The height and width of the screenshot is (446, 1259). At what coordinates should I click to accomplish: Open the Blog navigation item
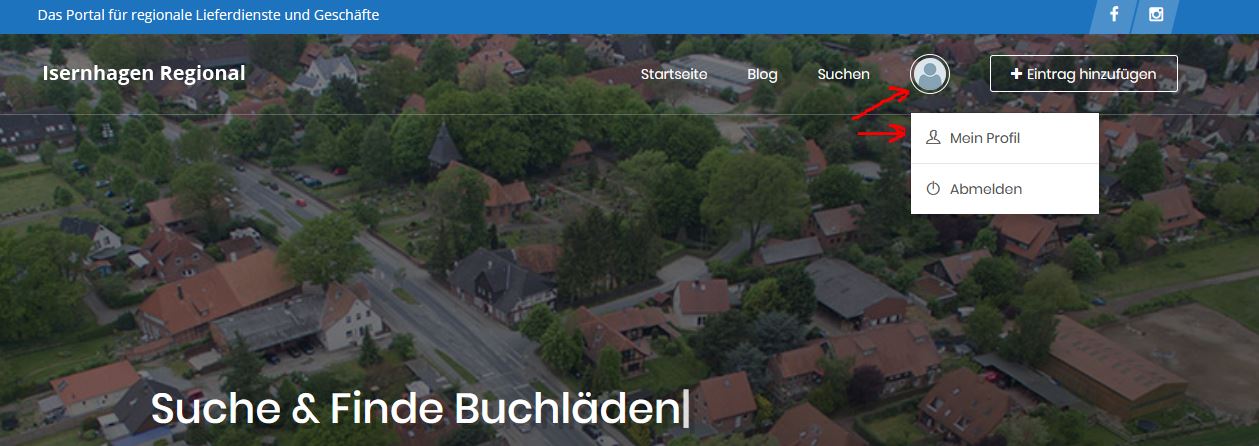tap(762, 74)
